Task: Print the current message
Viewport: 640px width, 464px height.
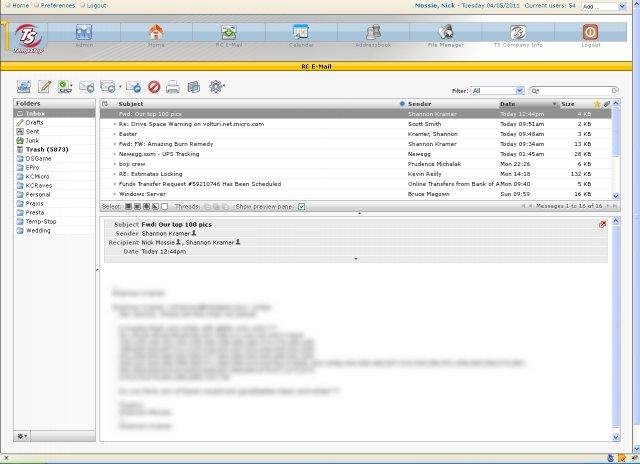Action: pyautogui.click(x=173, y=87)
